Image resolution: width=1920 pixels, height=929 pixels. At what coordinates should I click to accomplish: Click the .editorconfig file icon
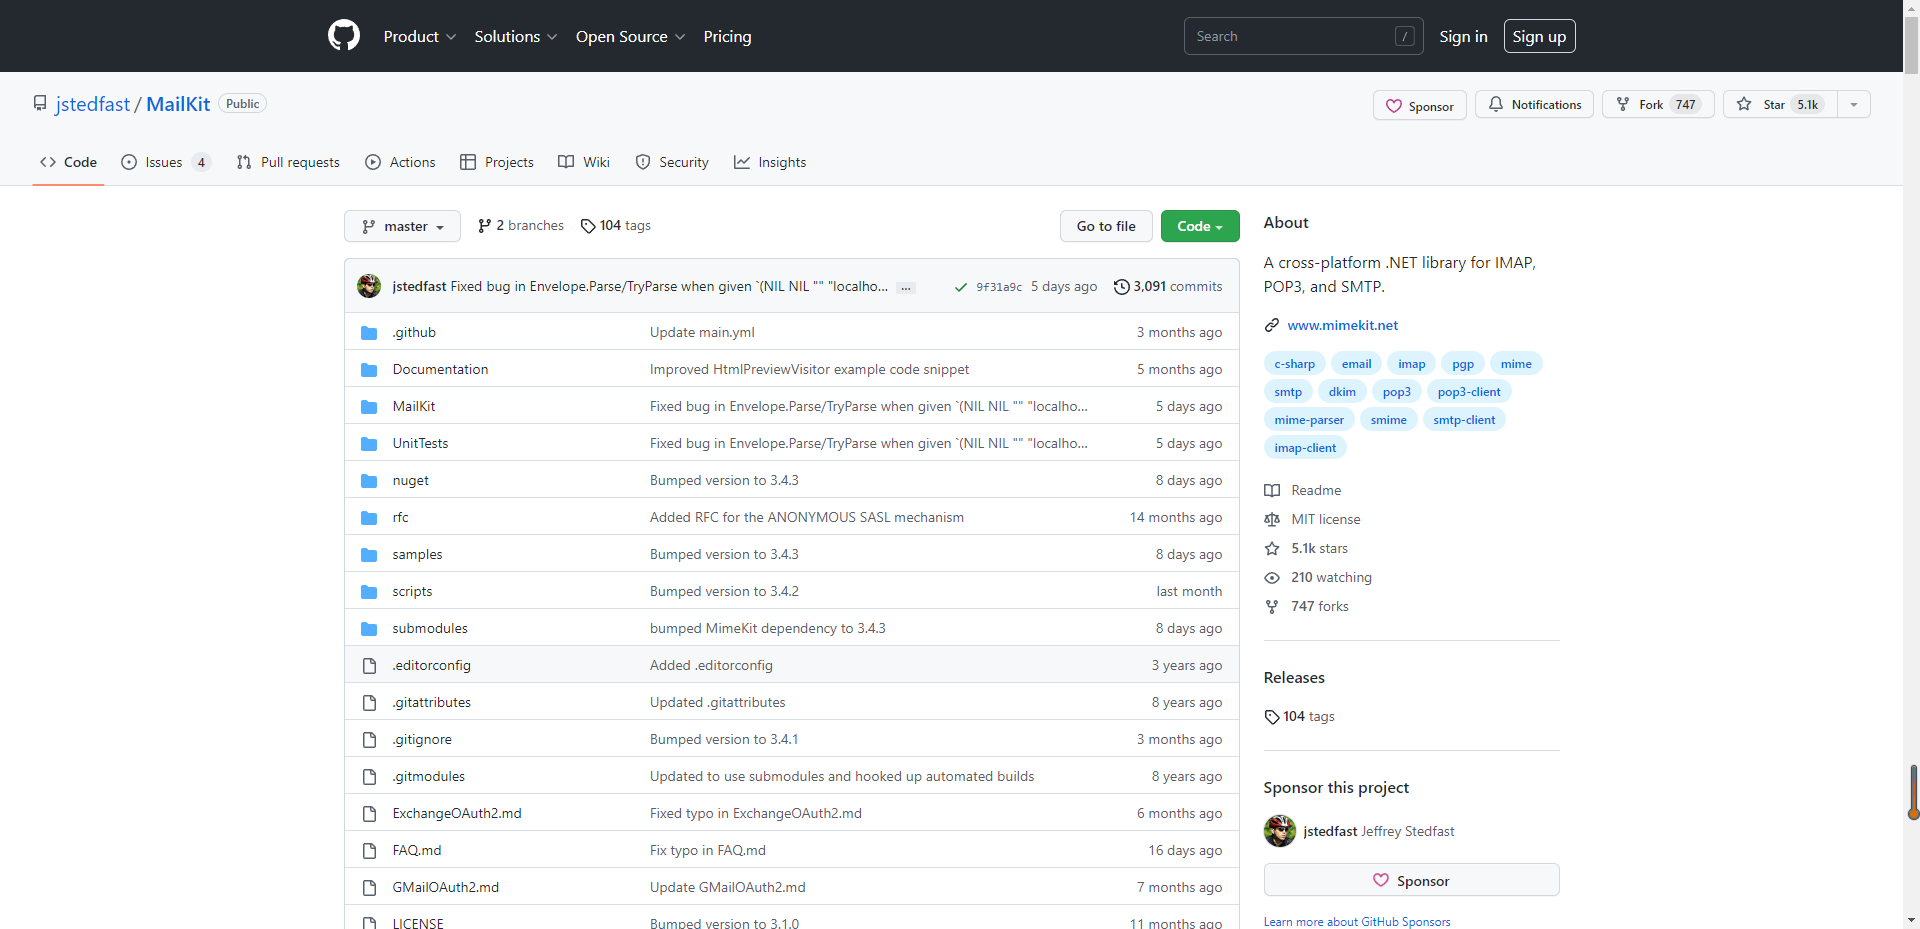pyautogui.click(x=369, y=666)
